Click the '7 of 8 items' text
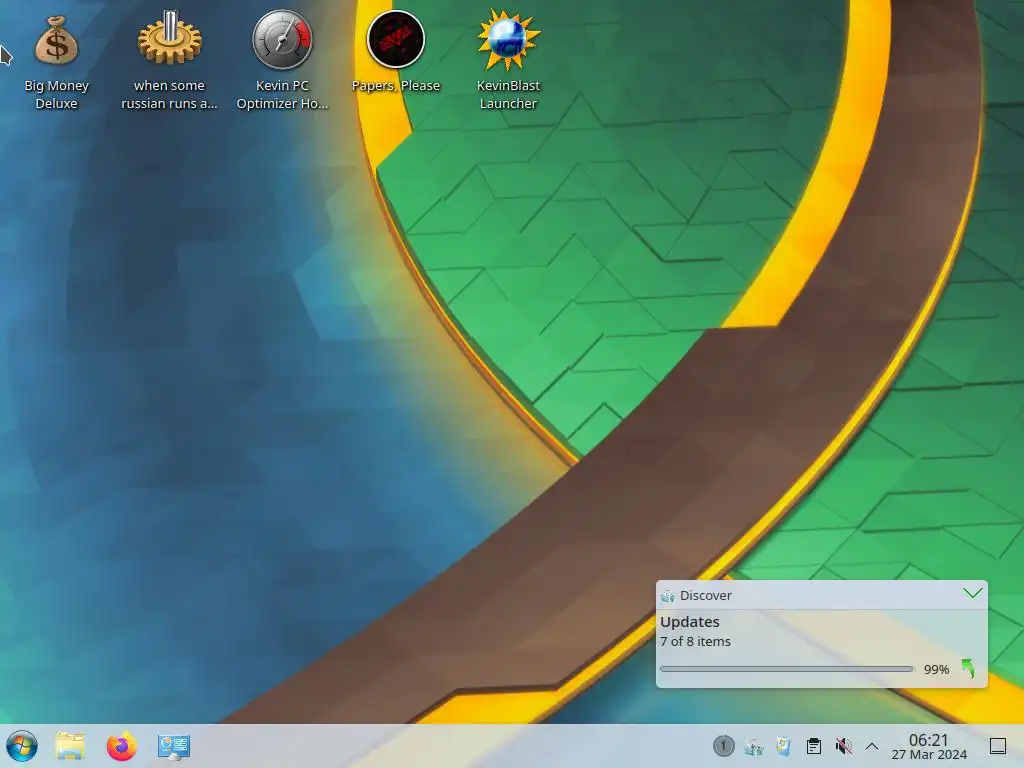Screen dimensions: 1024x768 point(696,641)
